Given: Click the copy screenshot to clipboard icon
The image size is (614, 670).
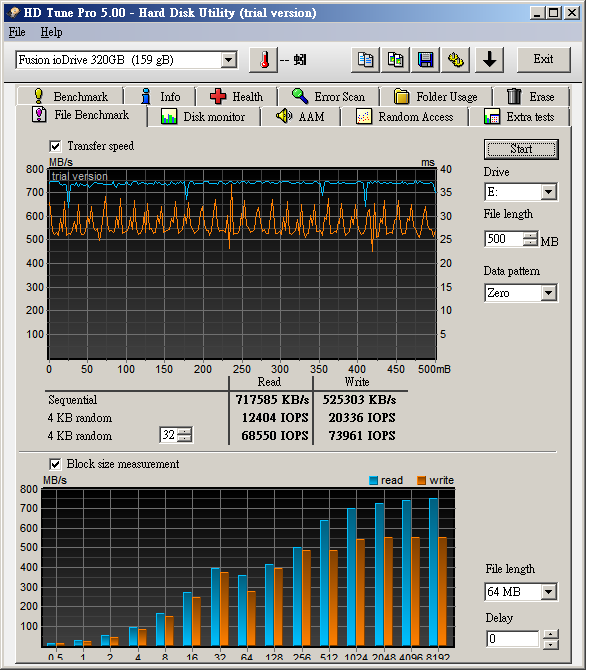Looking at the screenshot, I should [395, 60].
